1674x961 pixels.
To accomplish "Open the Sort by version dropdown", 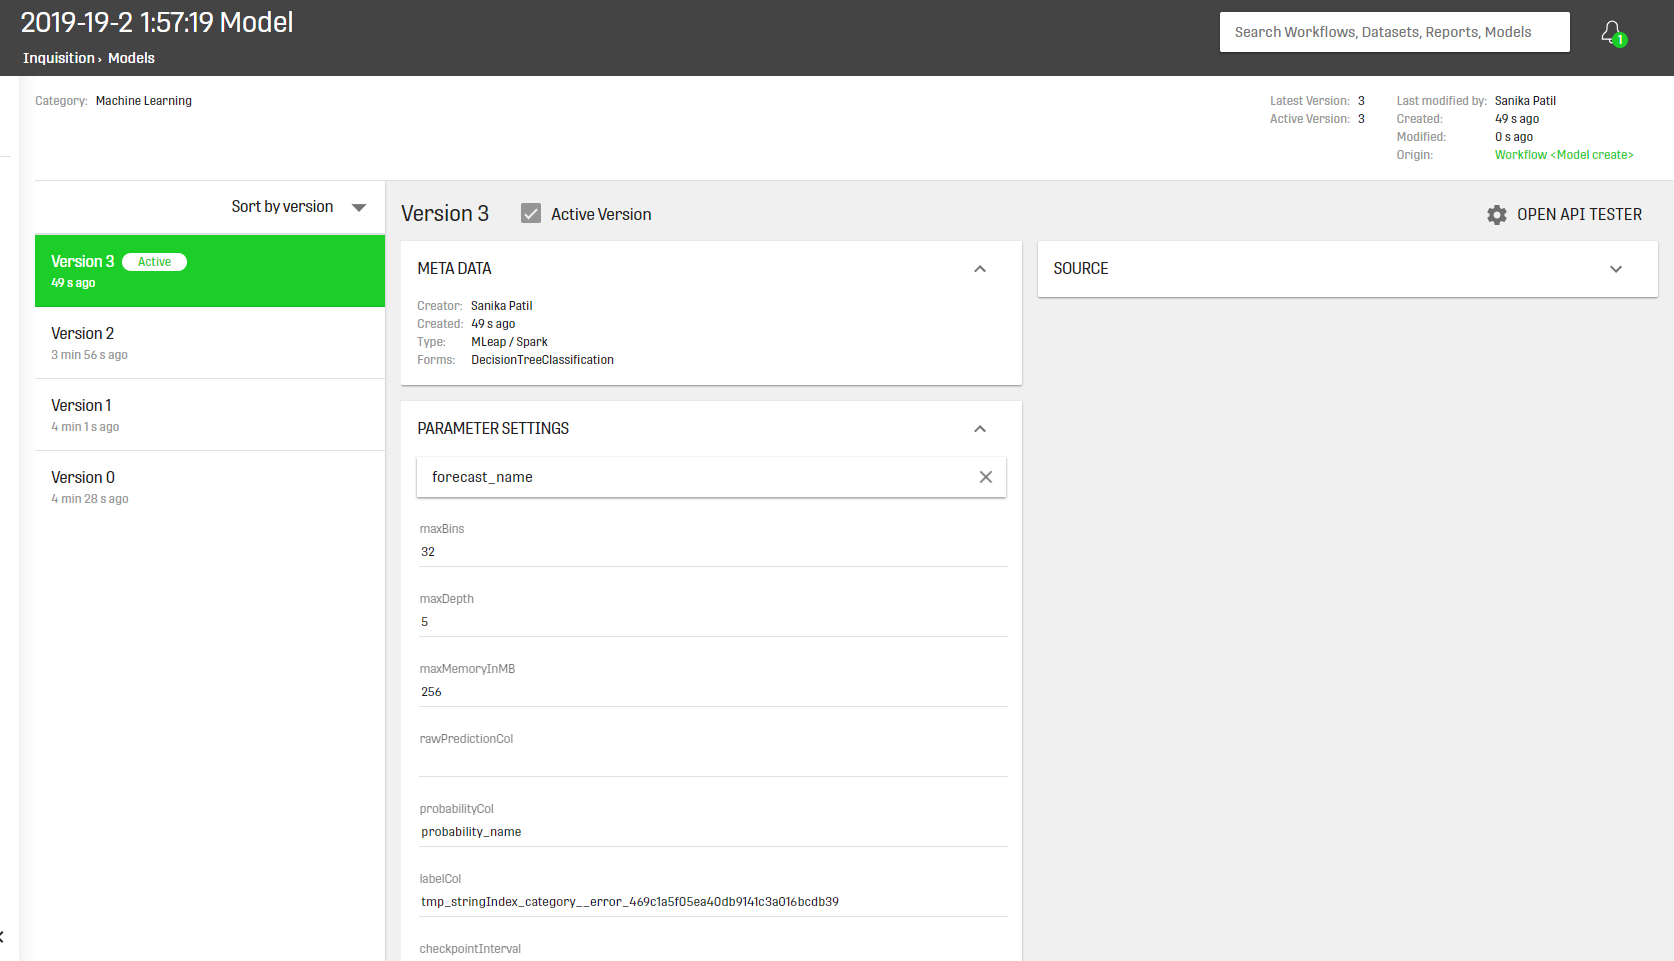I will [x=299, y=207].
